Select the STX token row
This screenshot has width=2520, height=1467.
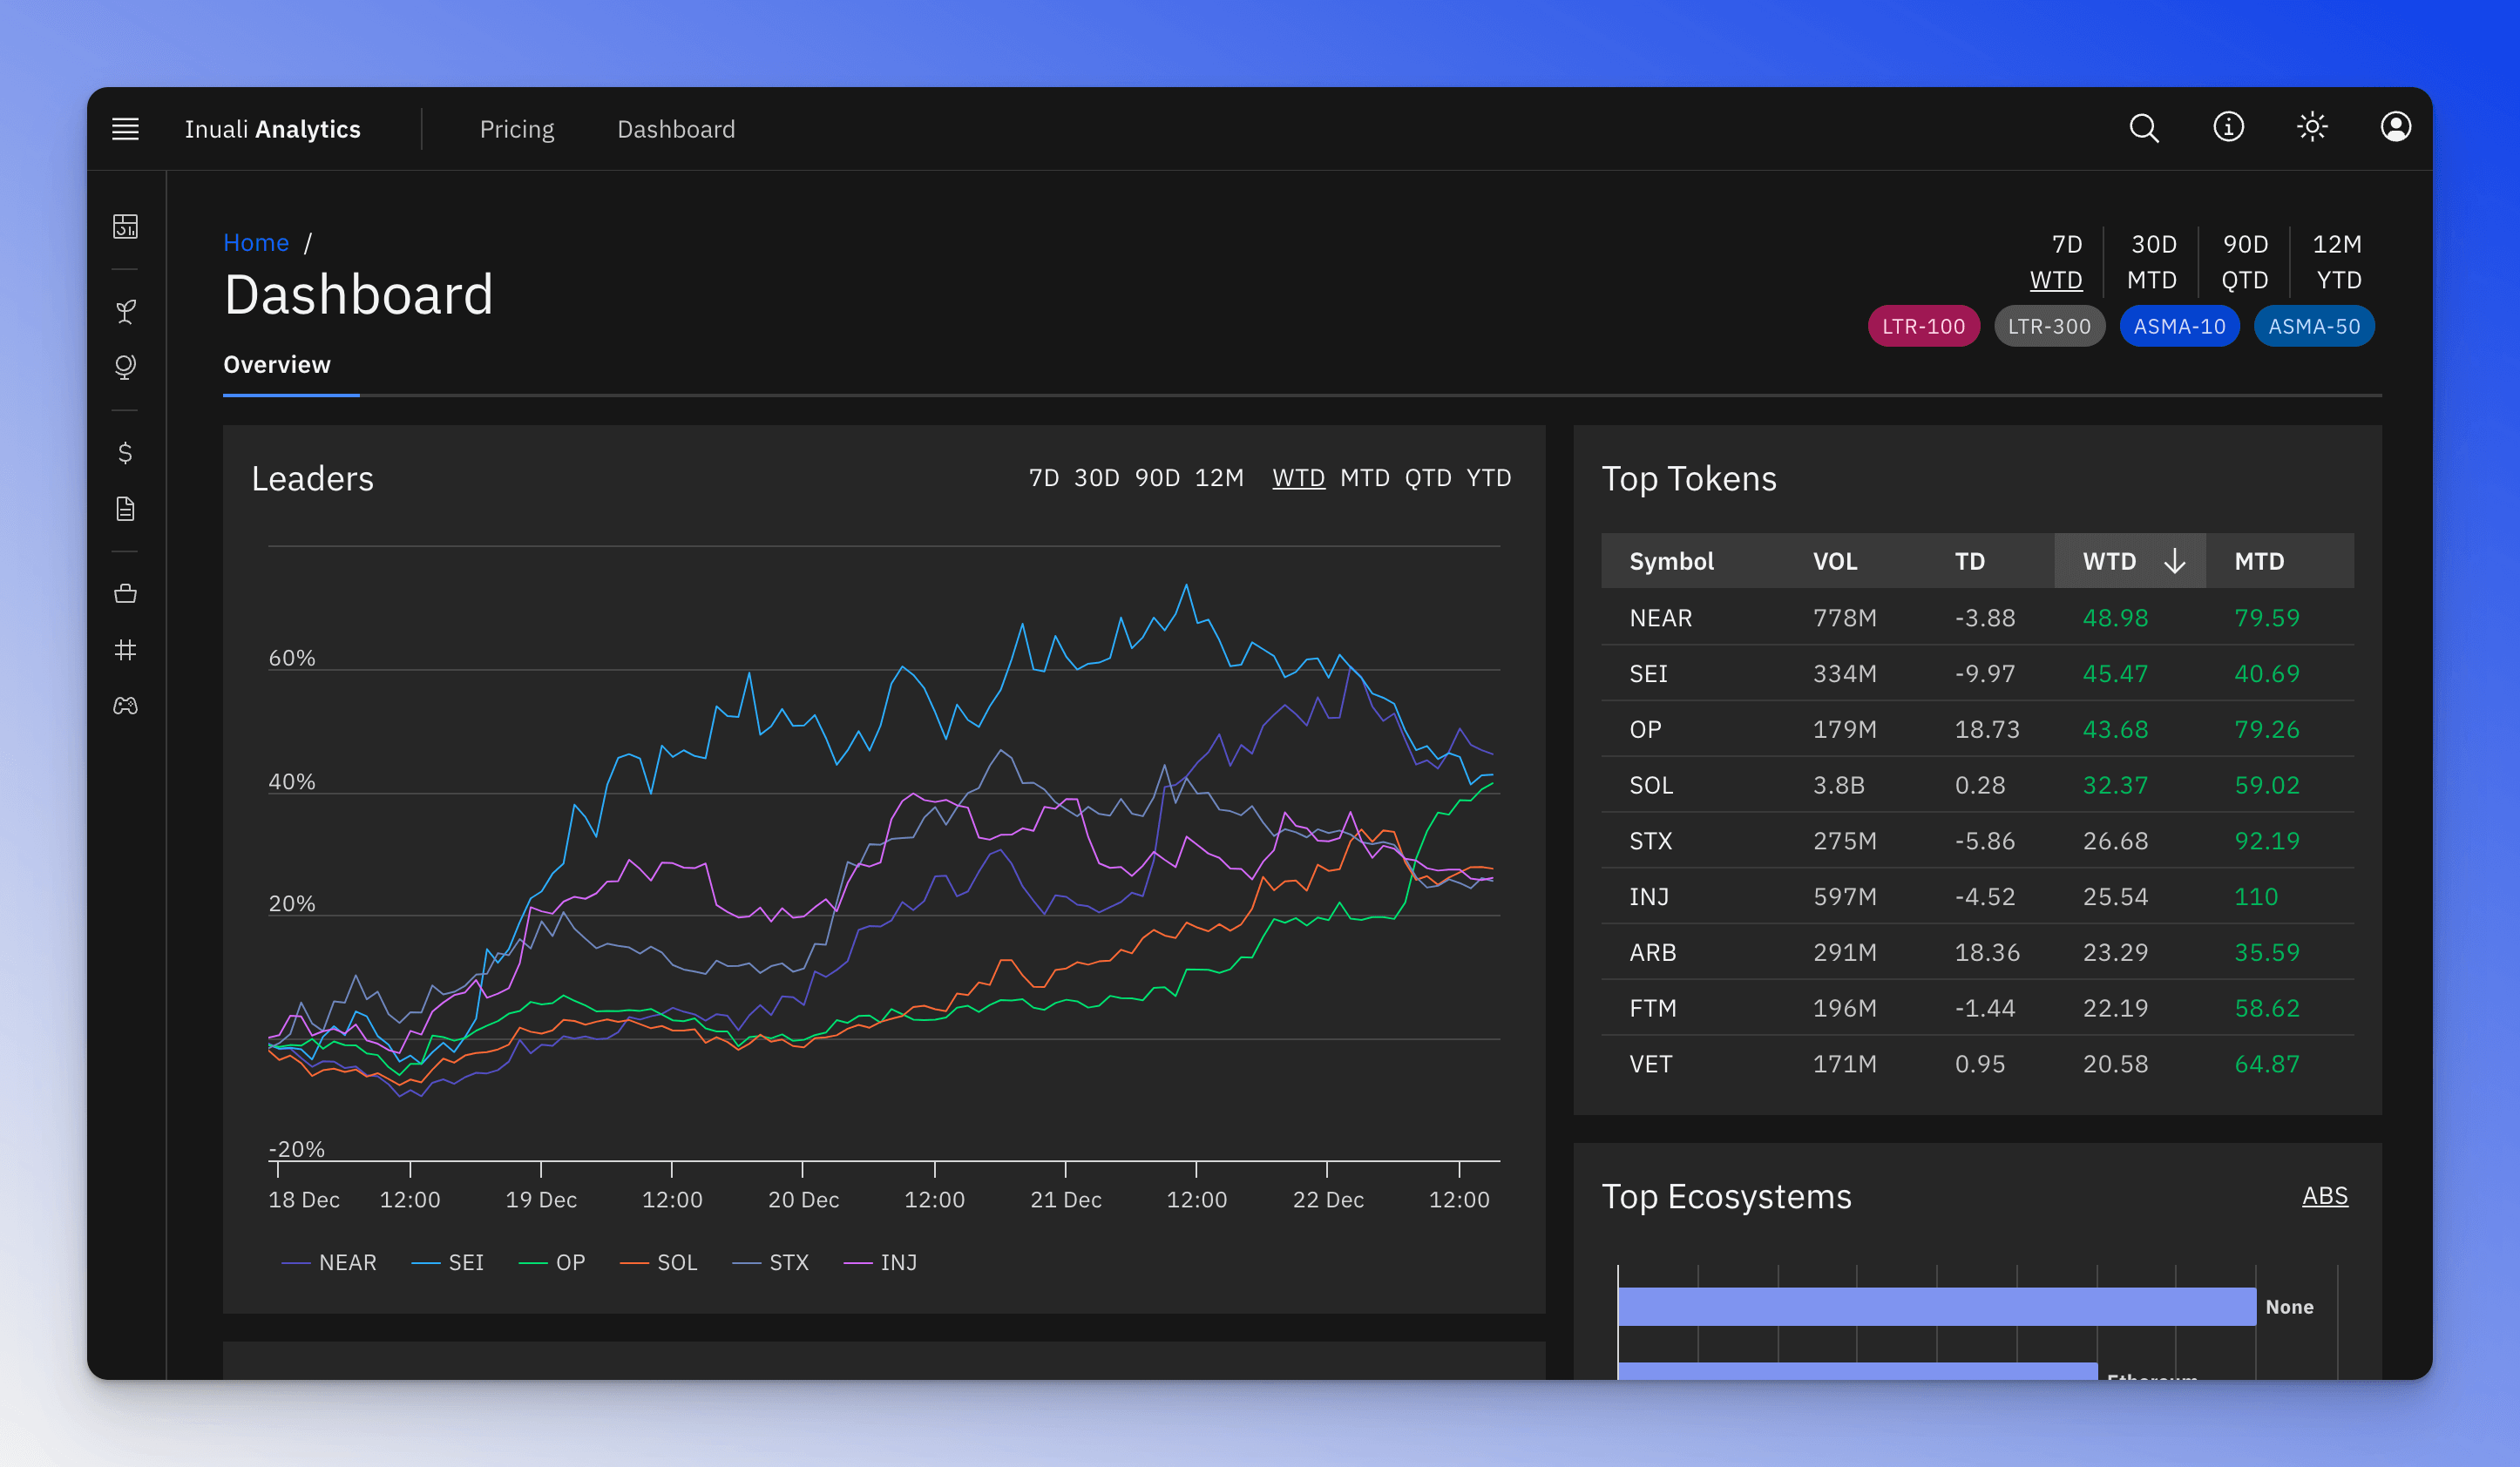[x=1977, y=841]
